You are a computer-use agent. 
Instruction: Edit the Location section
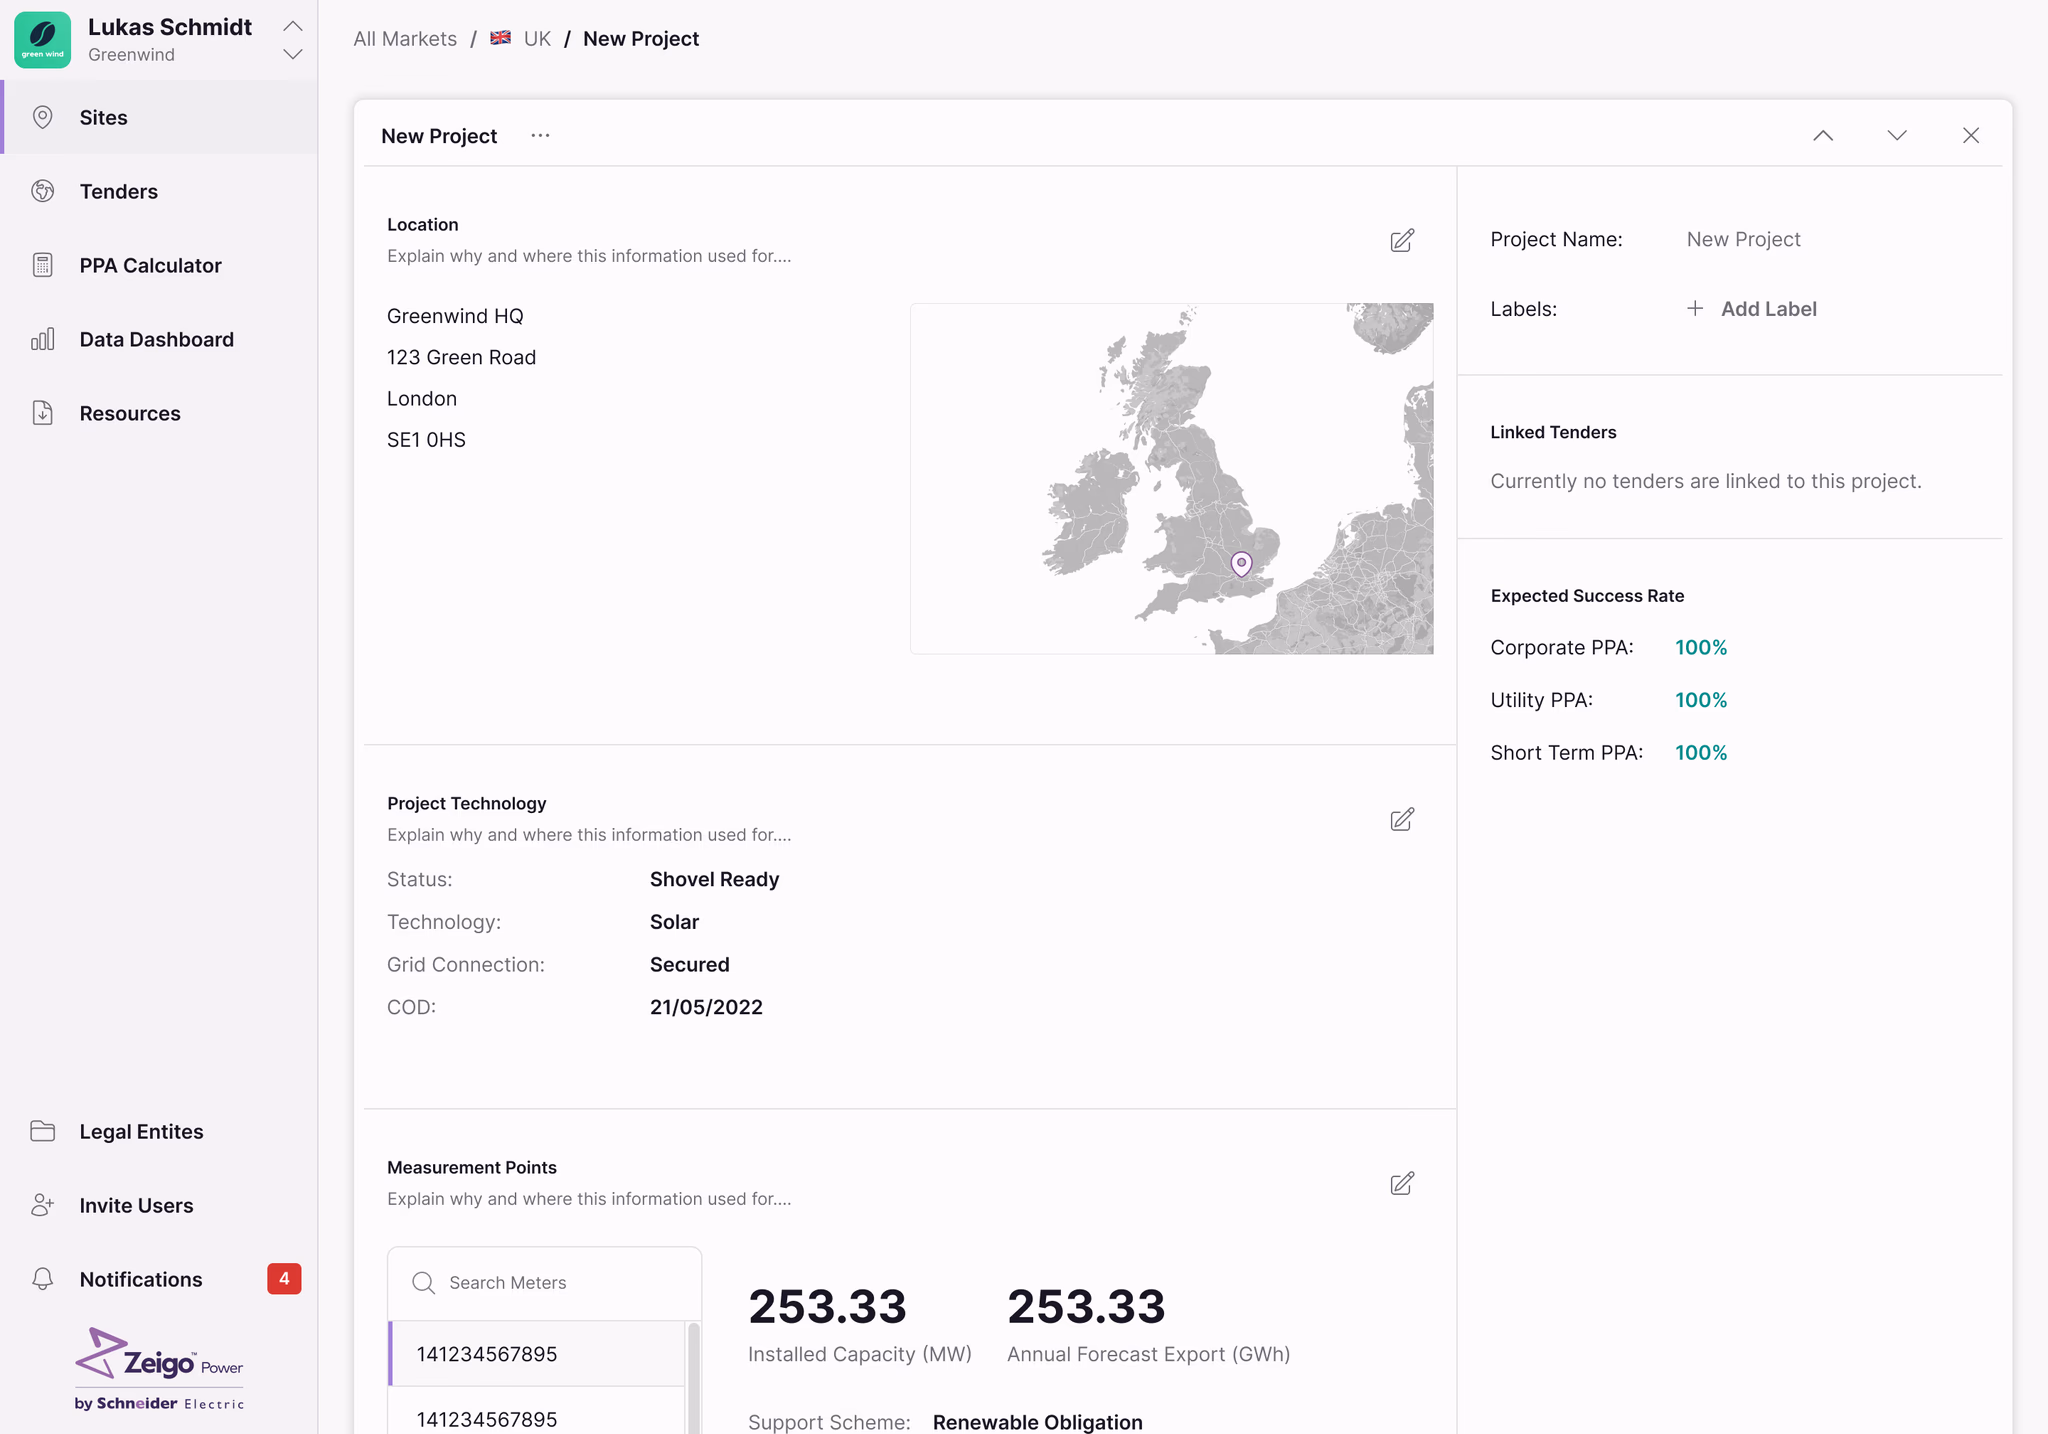(x=1402, y=240)
